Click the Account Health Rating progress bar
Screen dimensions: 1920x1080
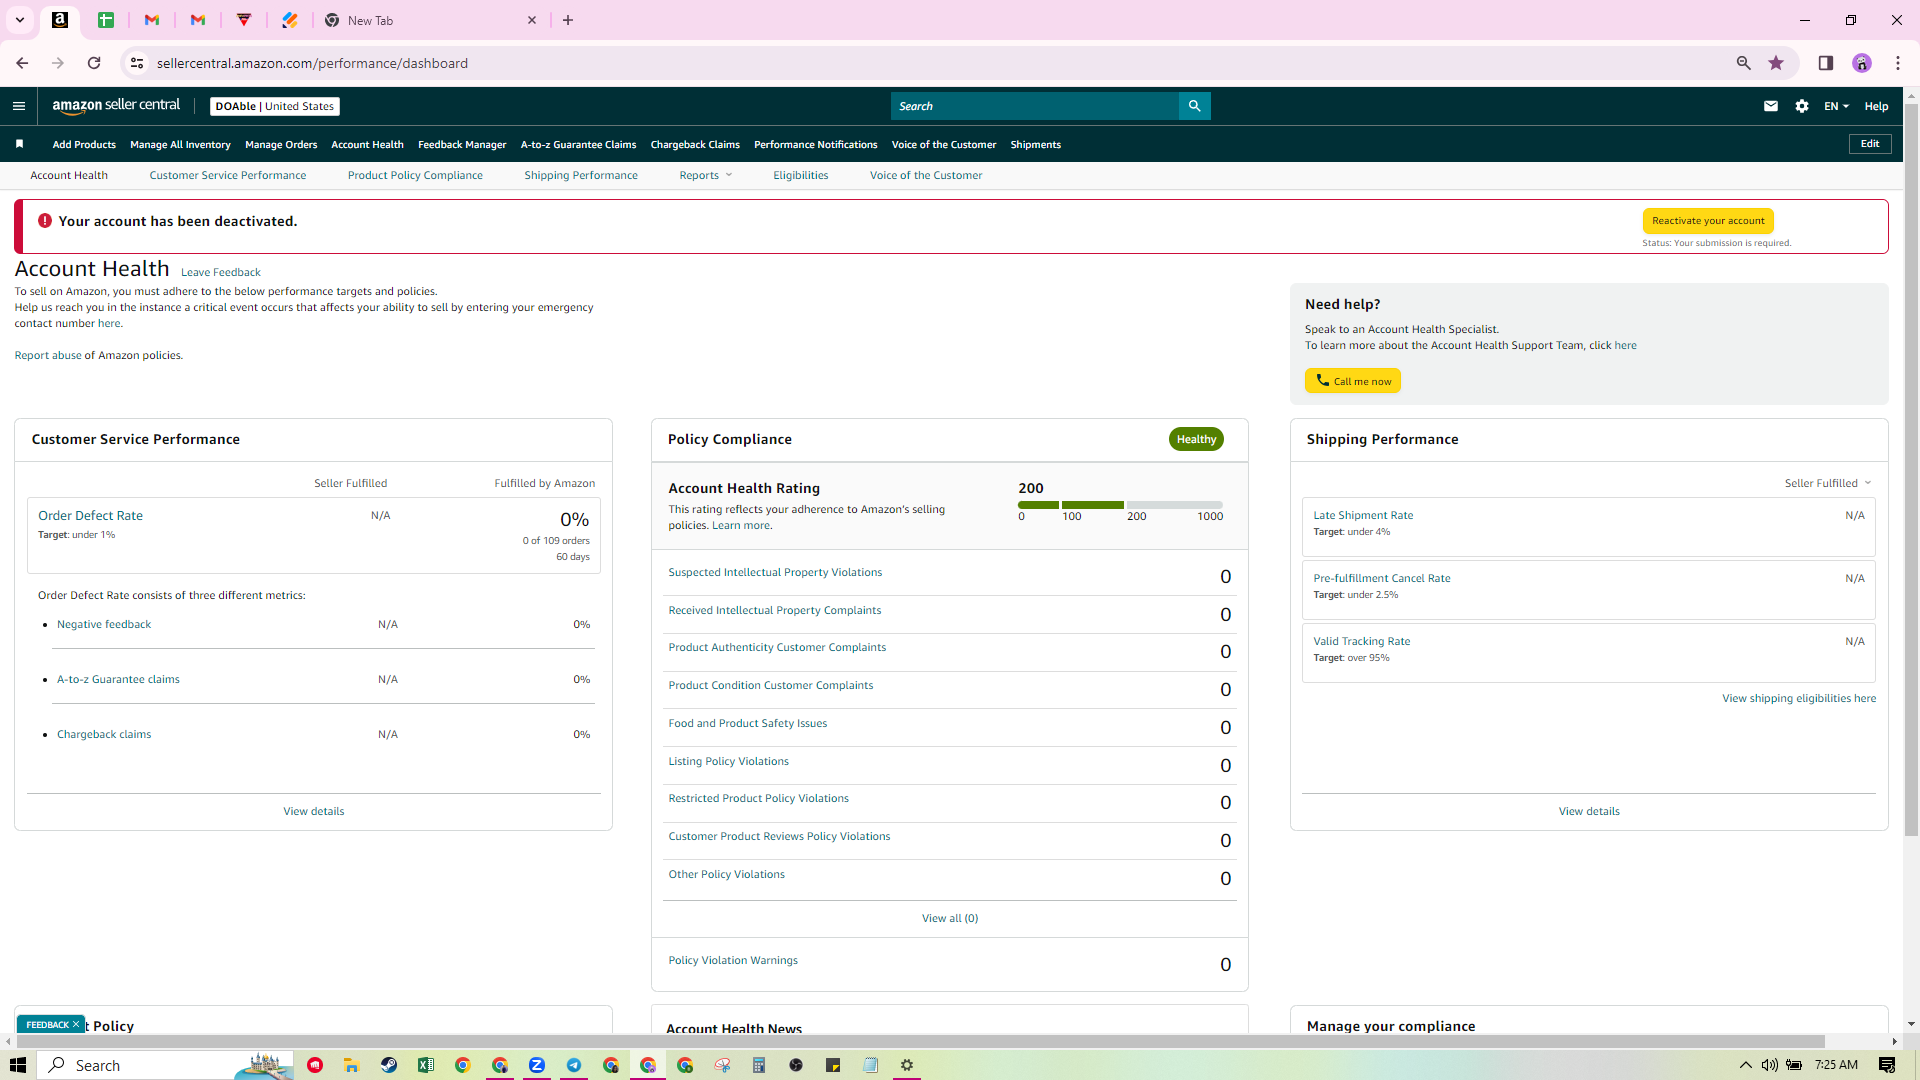coord(1120,505)
